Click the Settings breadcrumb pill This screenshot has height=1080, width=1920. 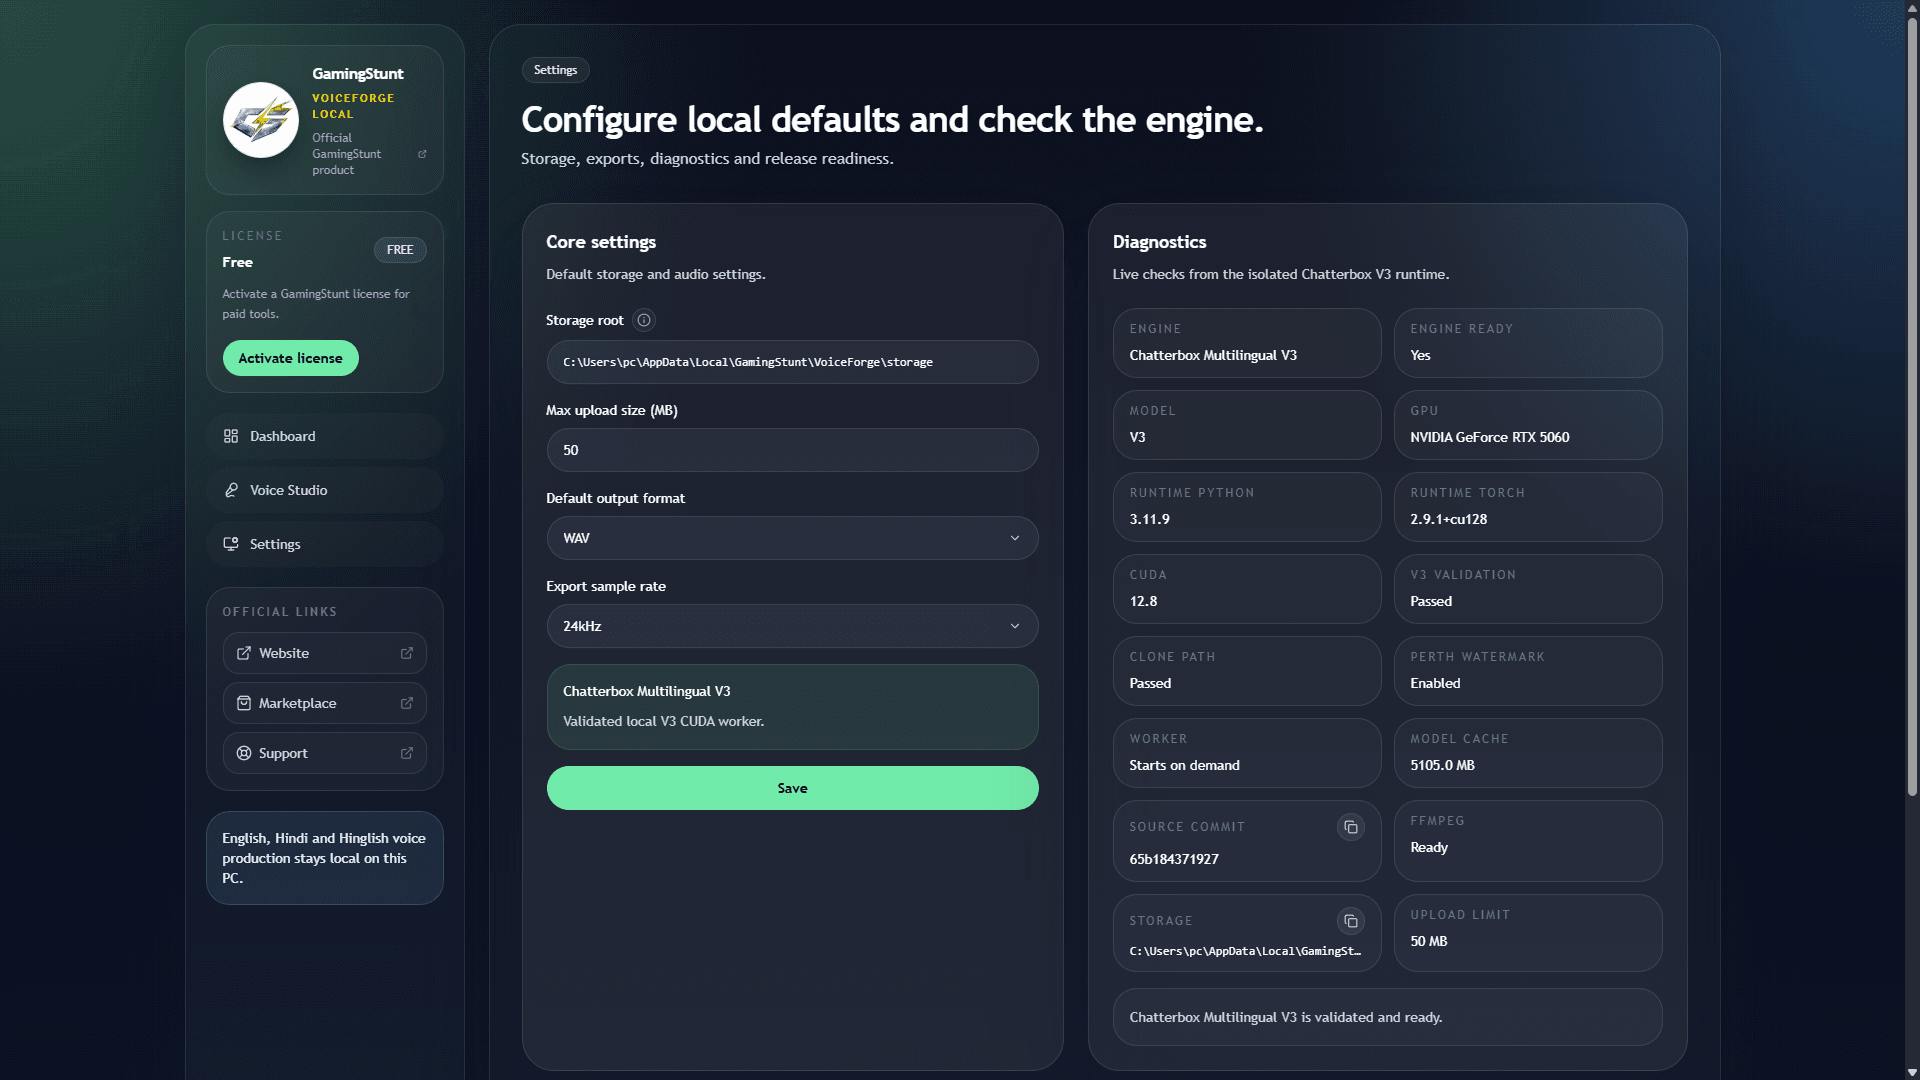point(555,70)
